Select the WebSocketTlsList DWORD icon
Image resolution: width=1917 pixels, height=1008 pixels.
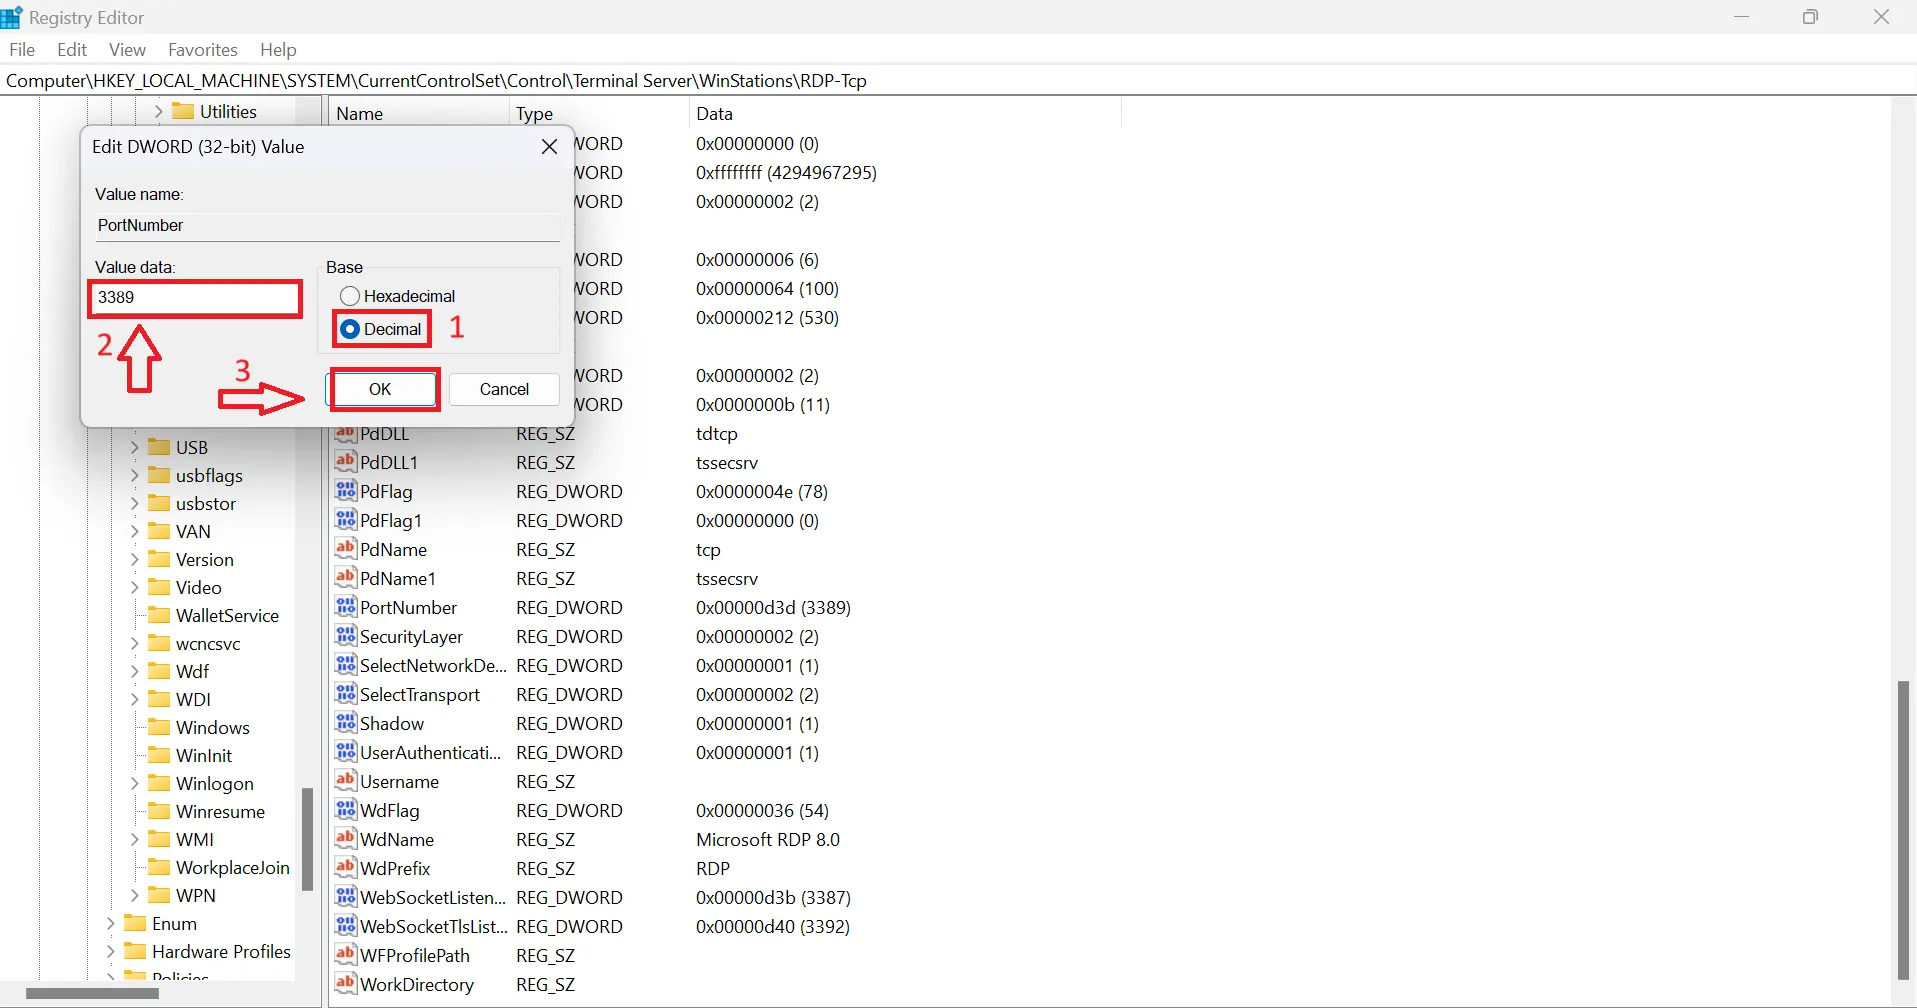pyautogui.click(x=346, y=926)
